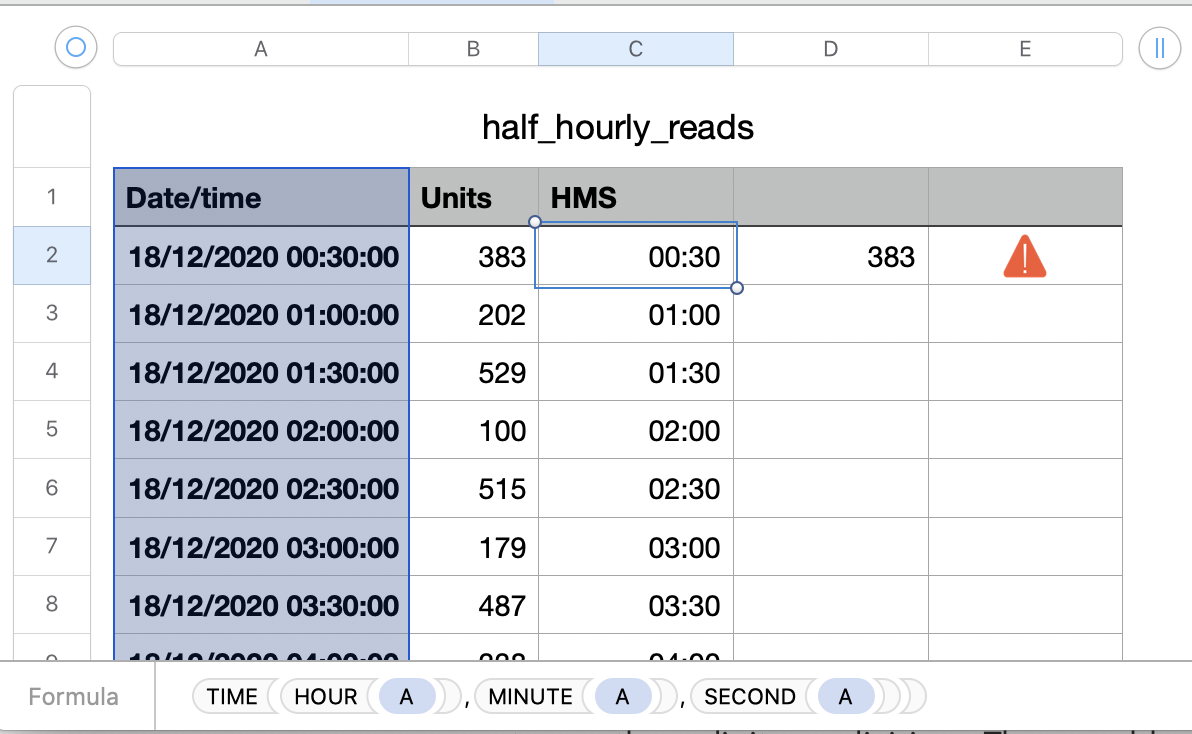Viewport: 1192px width, 734px height.
Task: Select column A header
Action: click(260, 47)
